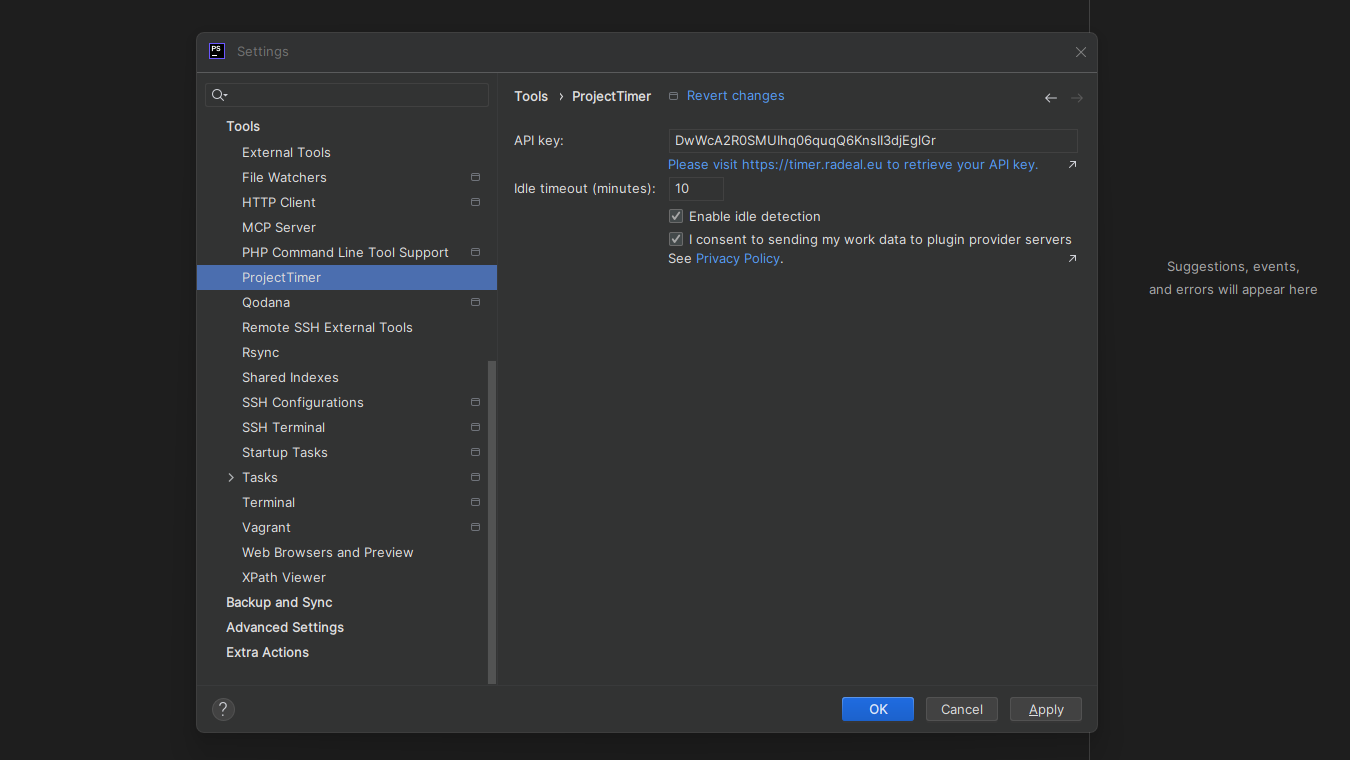The image size is (1350, 760).
Task: Open the Privacy Policy link
Action: (x=738, y=258)
